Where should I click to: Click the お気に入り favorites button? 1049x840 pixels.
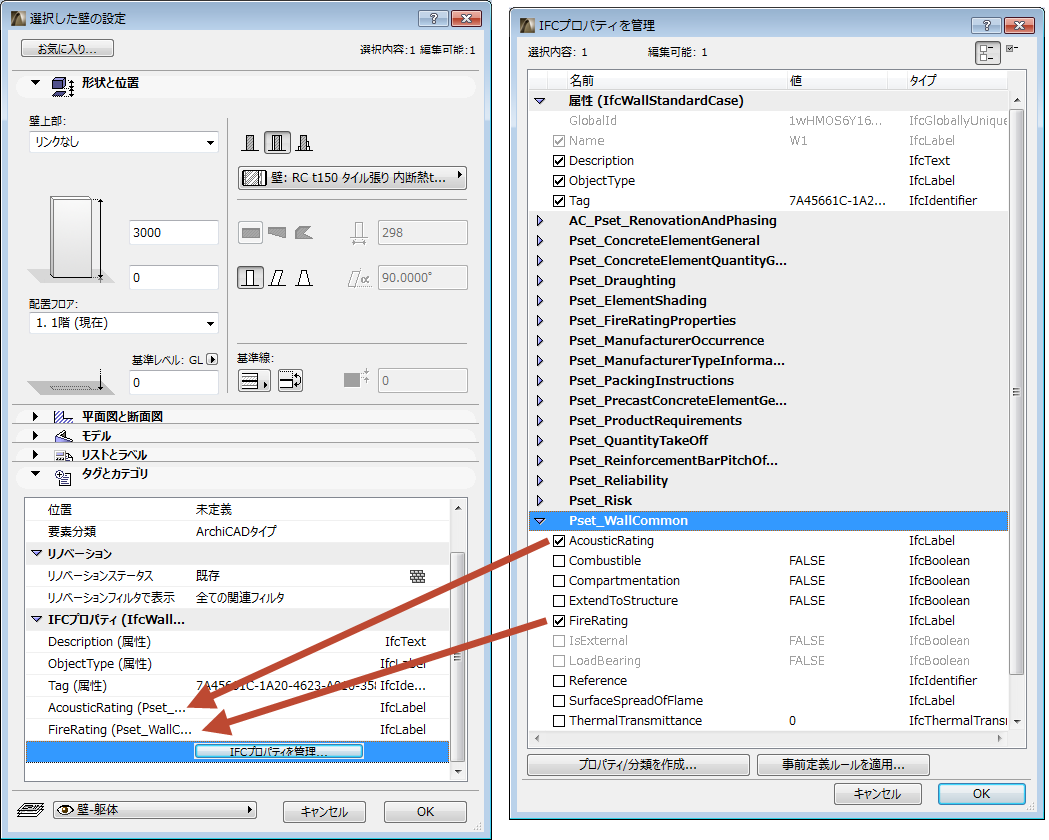tap(67, 49)
